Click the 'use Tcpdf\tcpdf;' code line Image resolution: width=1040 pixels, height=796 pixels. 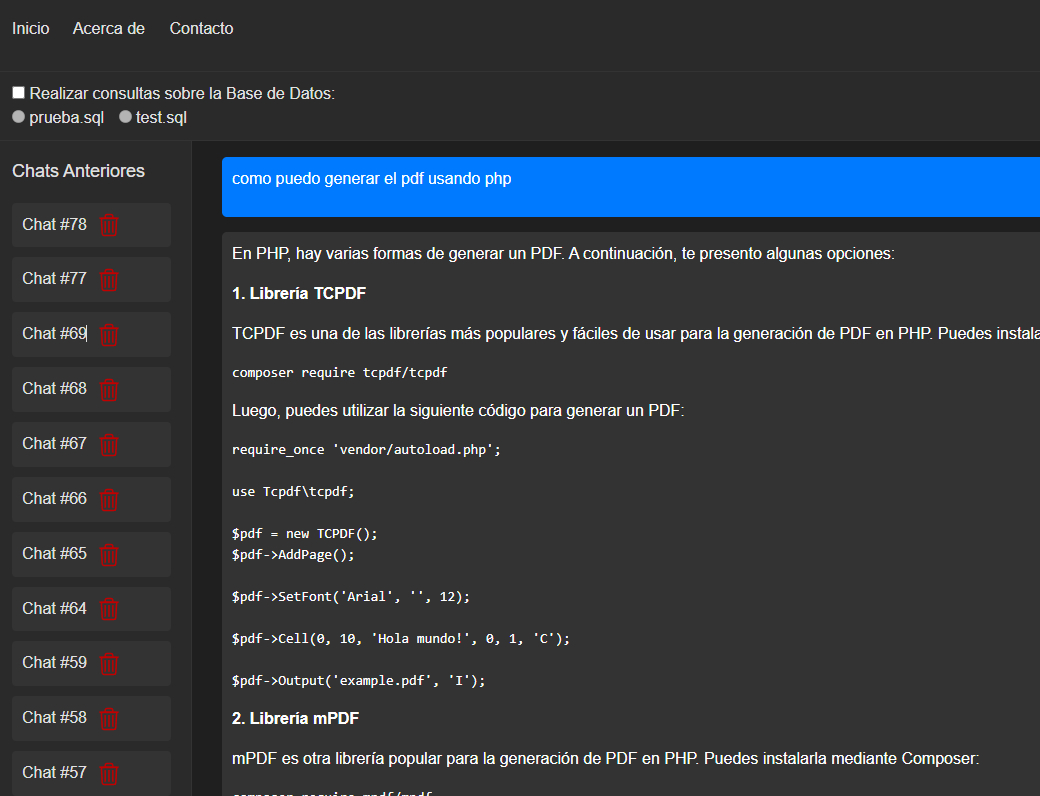coord(293,492)
